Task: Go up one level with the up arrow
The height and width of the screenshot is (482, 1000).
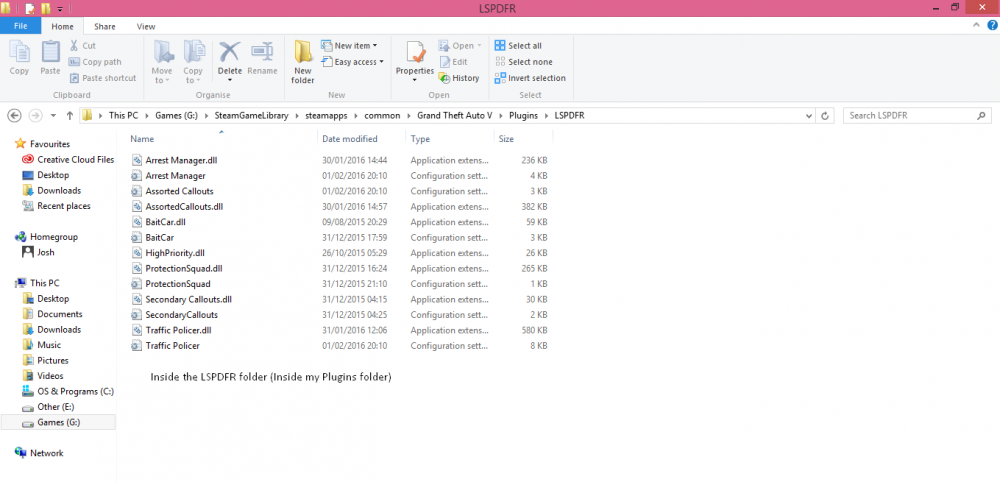Action: pyautogui.click(x=70, y=116)
